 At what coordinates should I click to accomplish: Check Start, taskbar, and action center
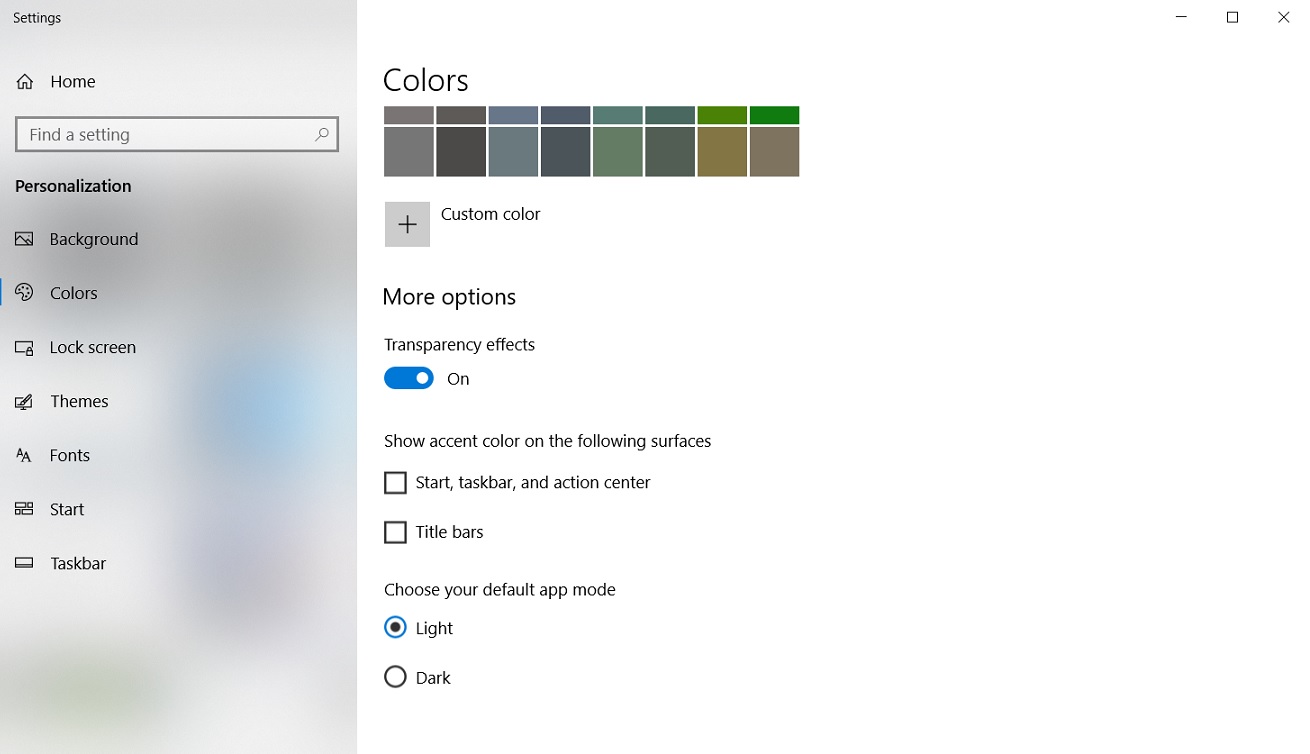(x=395, y=483)
